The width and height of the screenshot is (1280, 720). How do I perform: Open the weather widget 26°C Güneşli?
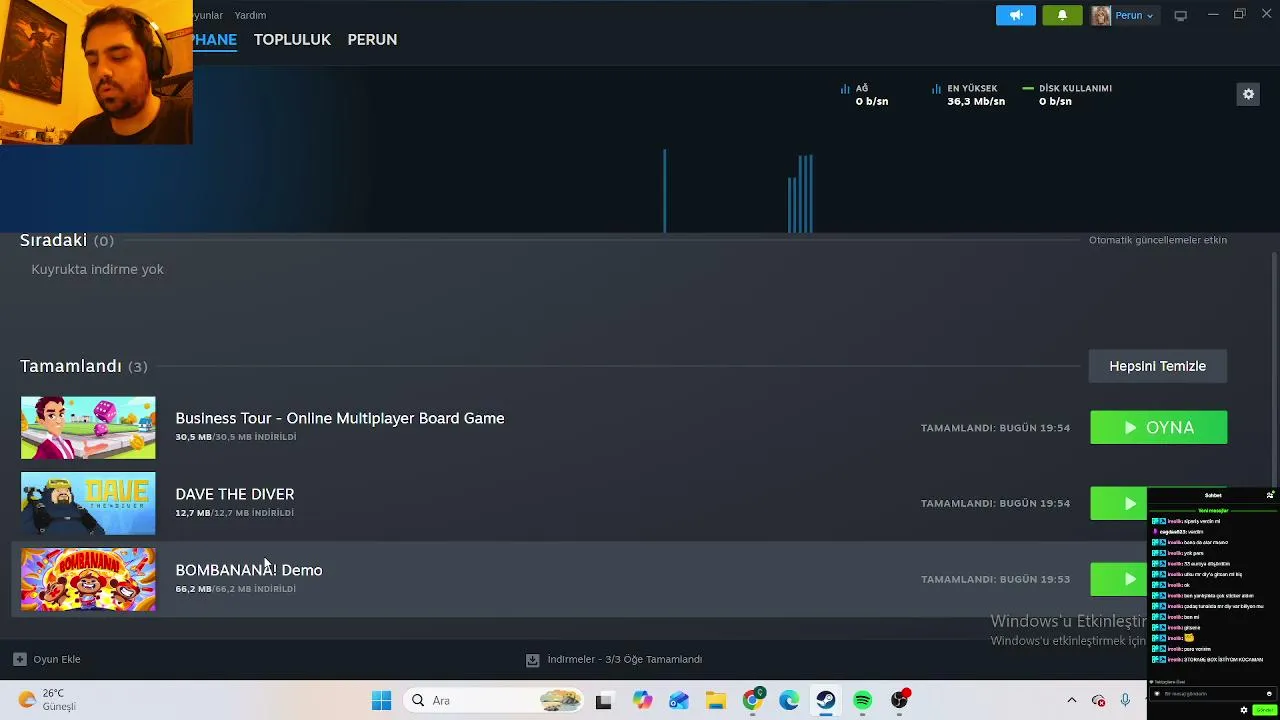[47, 700]
